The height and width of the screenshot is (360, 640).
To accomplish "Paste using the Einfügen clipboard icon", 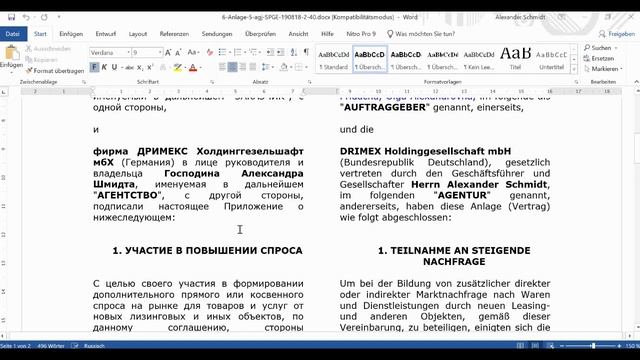I will [x=11, y=53].
